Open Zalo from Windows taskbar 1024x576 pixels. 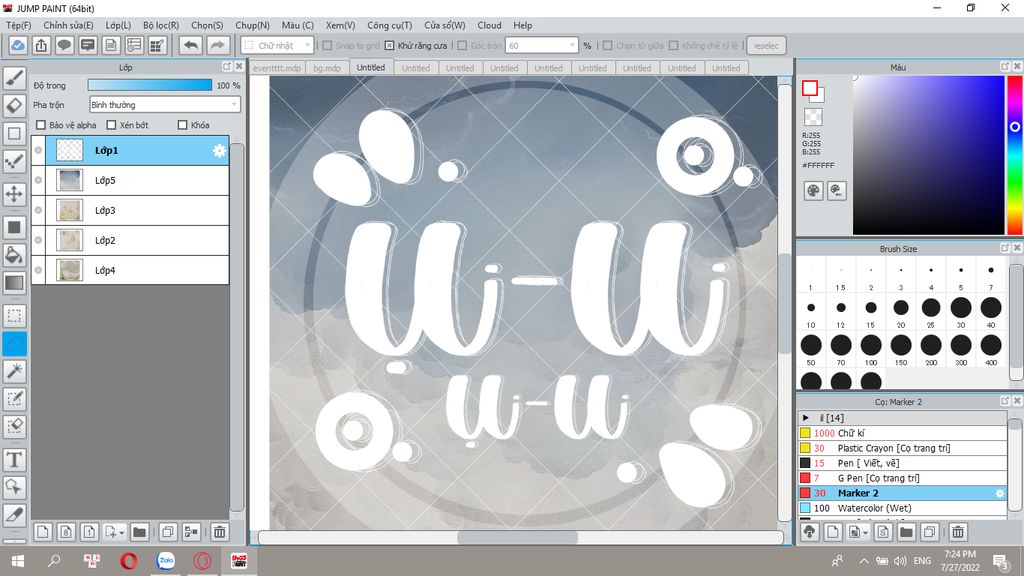point(166,560)
